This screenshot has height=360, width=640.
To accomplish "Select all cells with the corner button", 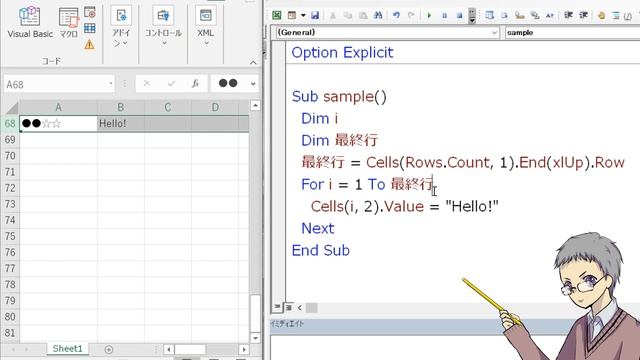I will point(11,108).
